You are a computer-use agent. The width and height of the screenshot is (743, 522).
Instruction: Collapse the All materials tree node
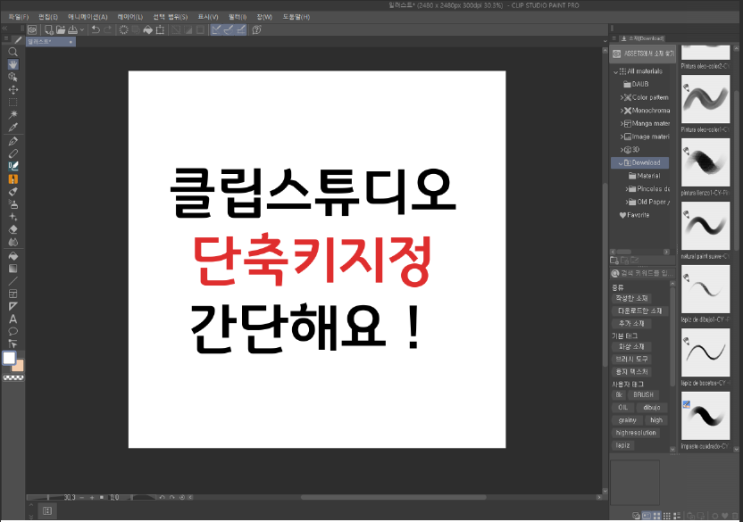[616, 72]
